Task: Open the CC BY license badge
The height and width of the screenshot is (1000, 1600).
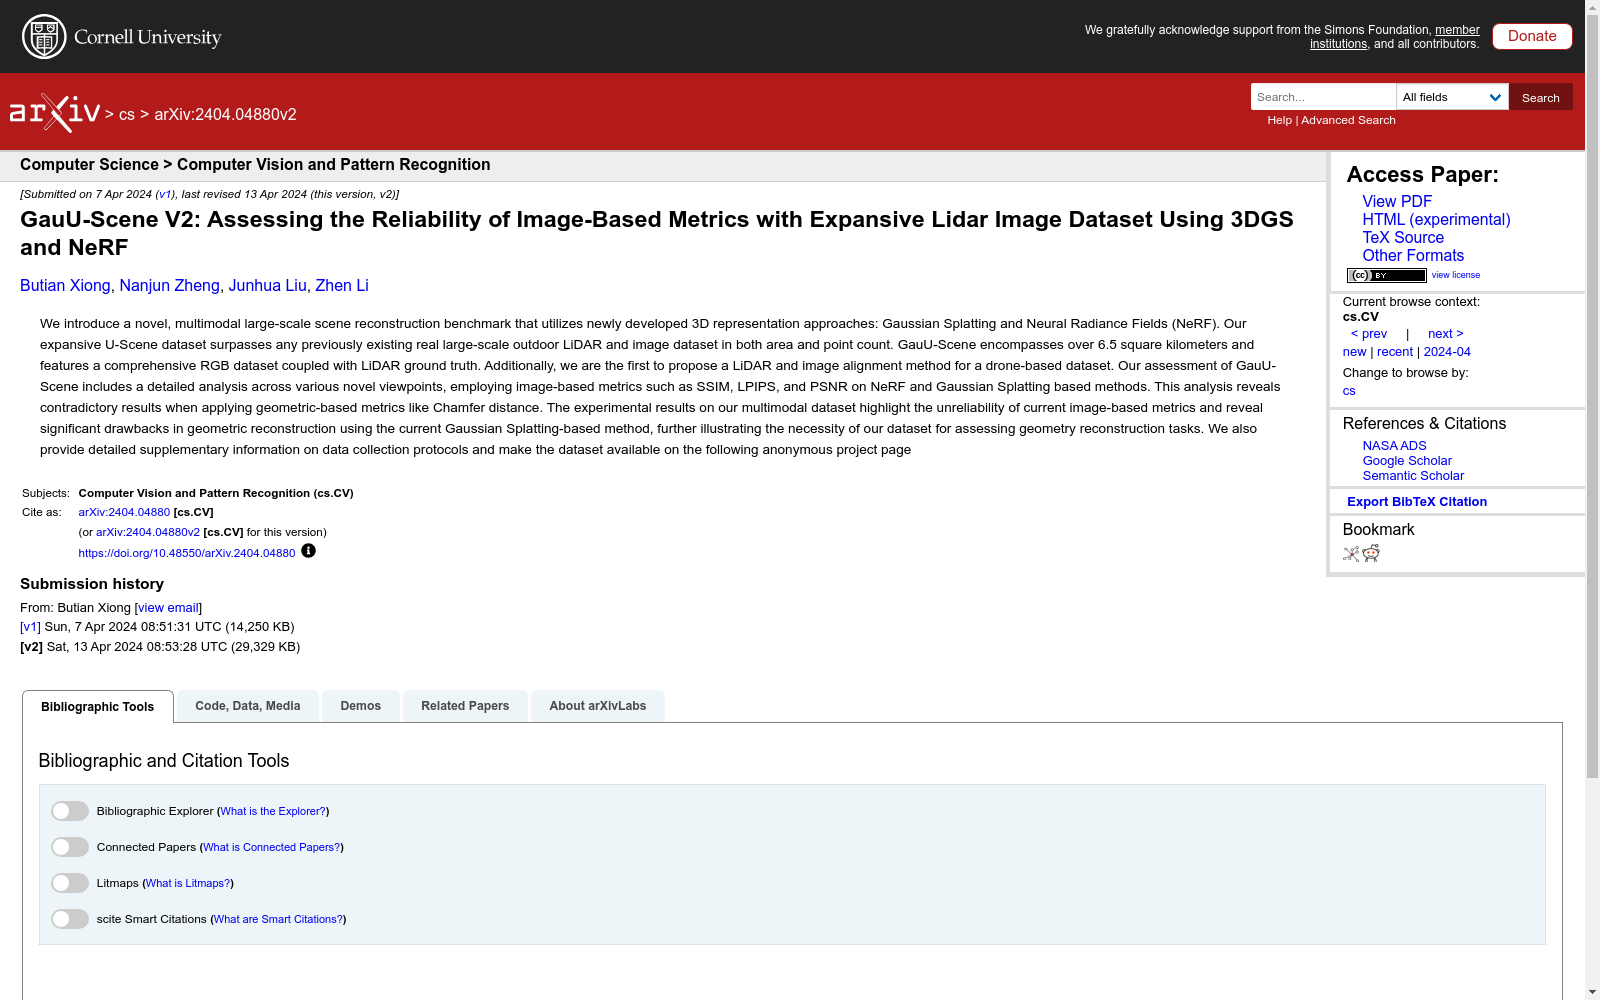Action: [x=1386, y=275]
